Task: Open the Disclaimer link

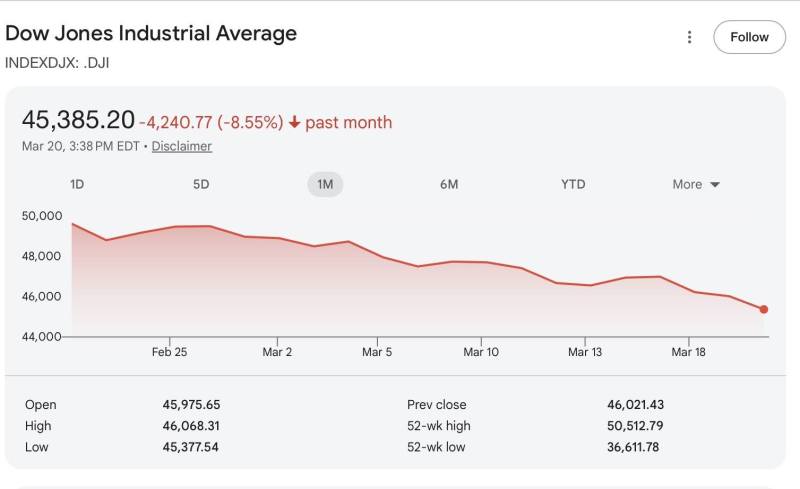Action: [182, 146]
